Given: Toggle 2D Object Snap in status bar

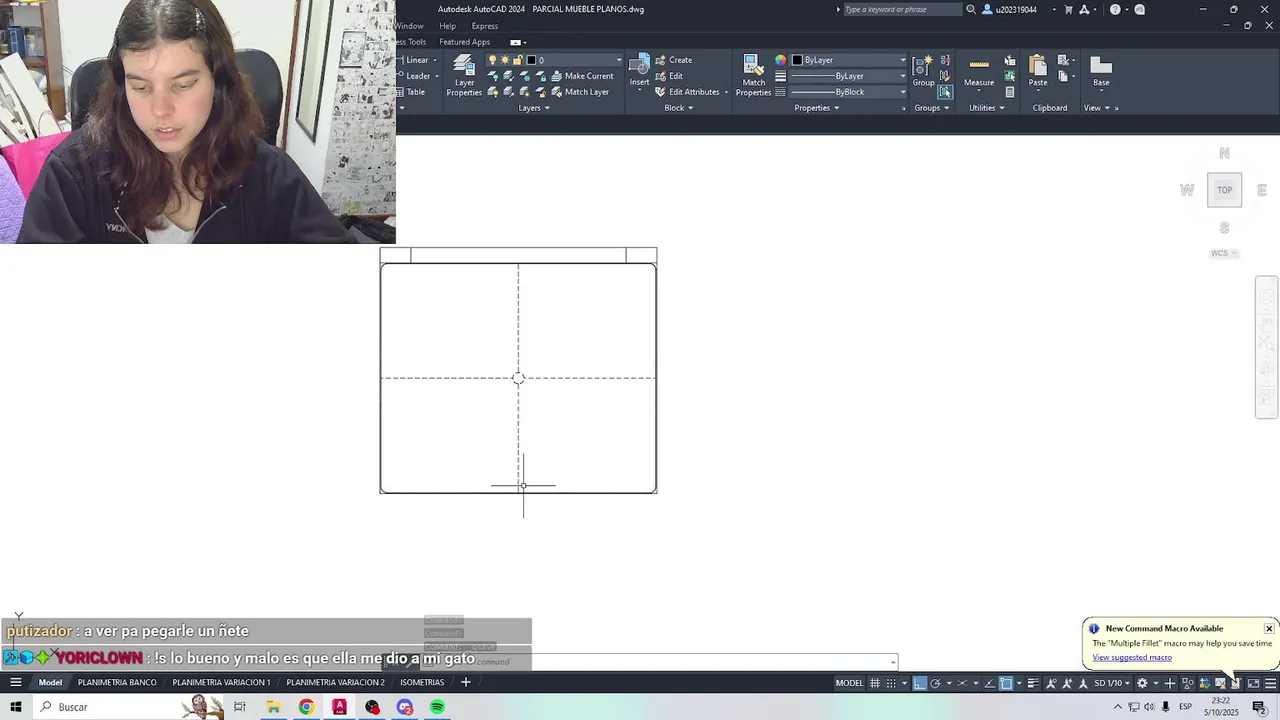Looking at the screenshot, I should [1006, 683].
